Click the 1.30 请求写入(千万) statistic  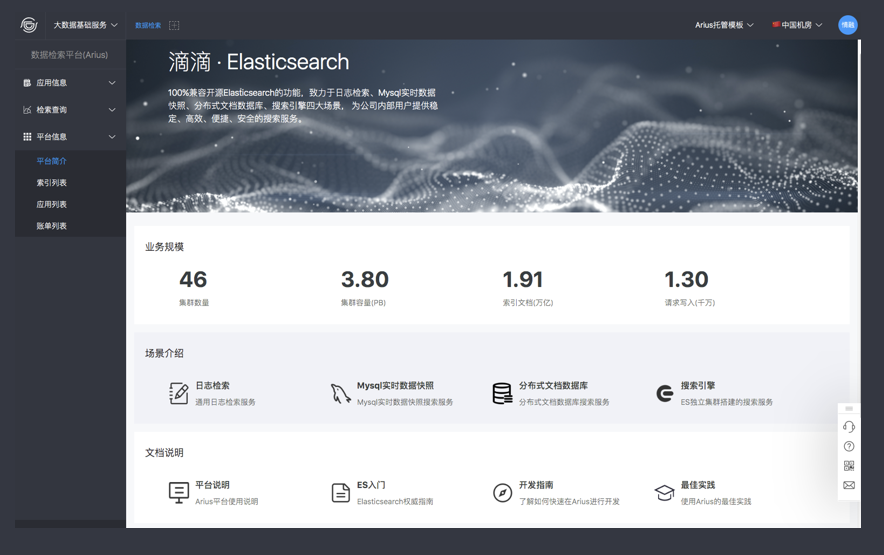tap(689, 288)
